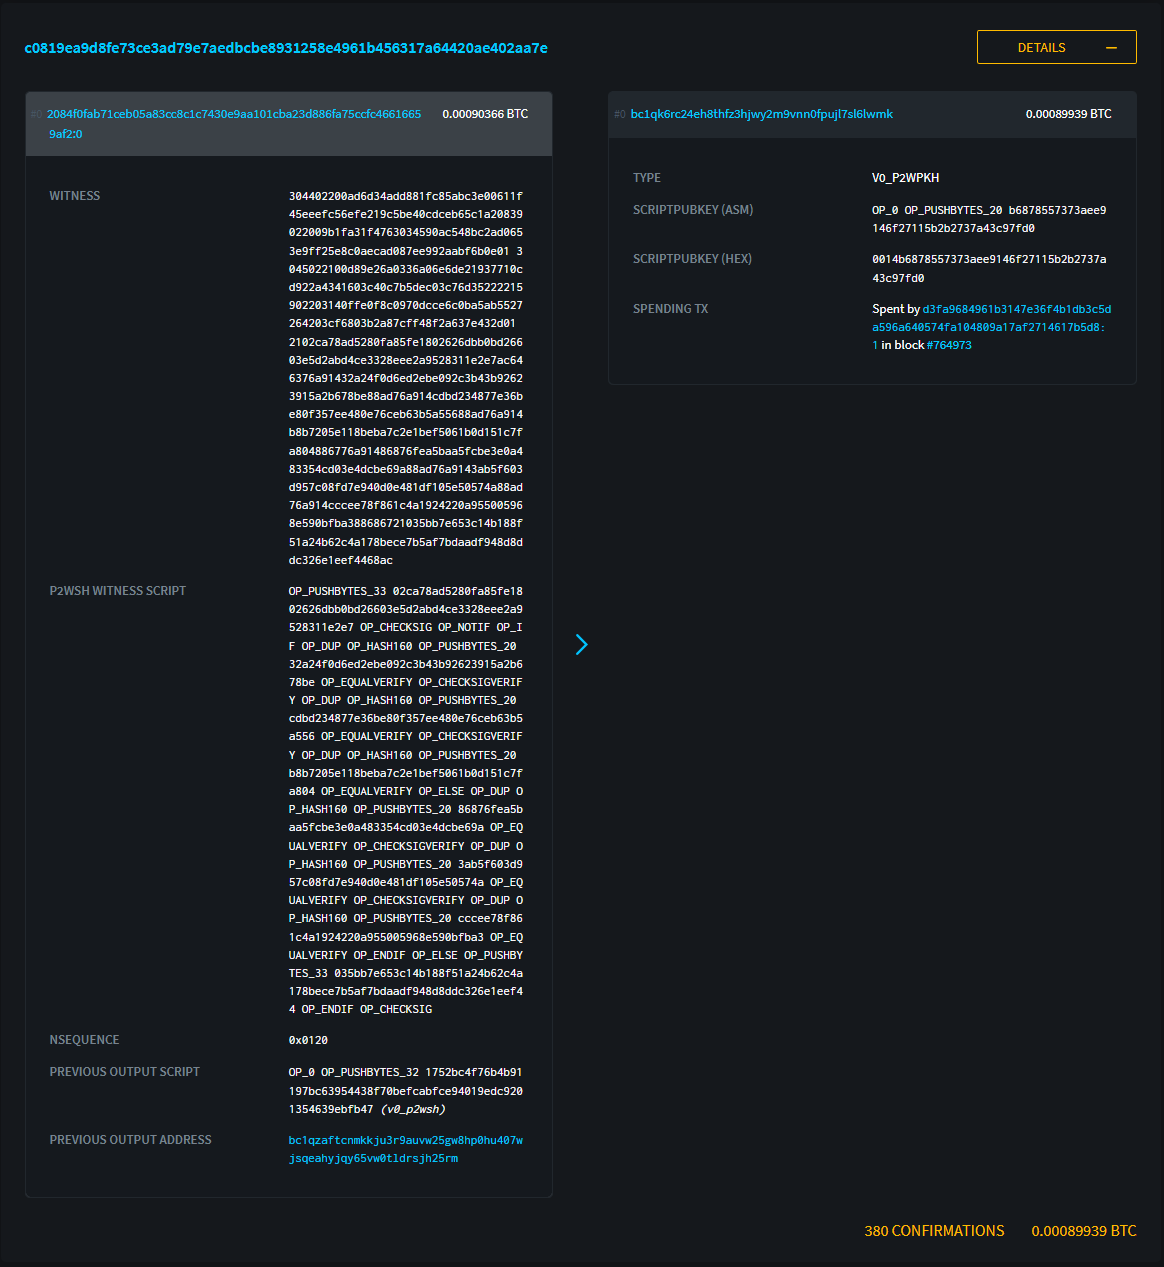Image resolution: width=1164 pixels, height=1267 pixels.
Task: Click the NSEQUENCE value 0x0120
Action: 308,1040
